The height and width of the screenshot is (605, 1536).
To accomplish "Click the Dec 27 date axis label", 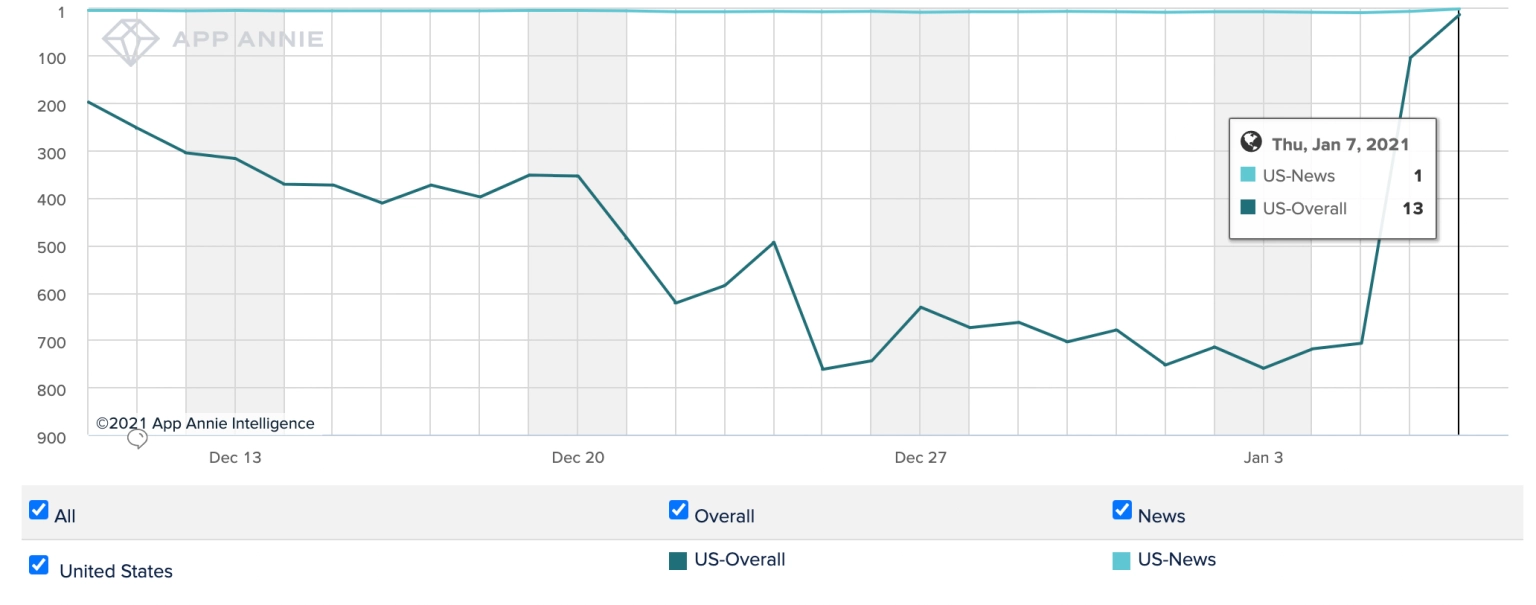I will (x=920, y=458).
